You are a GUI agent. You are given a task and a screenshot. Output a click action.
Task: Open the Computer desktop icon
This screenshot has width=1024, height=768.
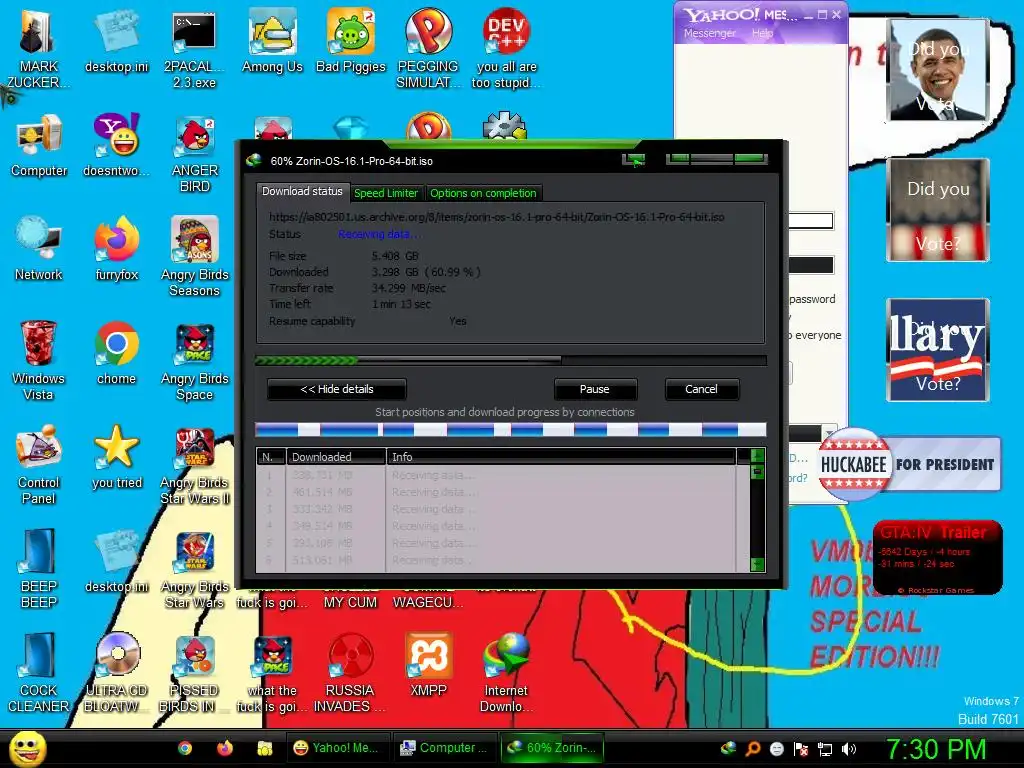[x=39, y=146]
